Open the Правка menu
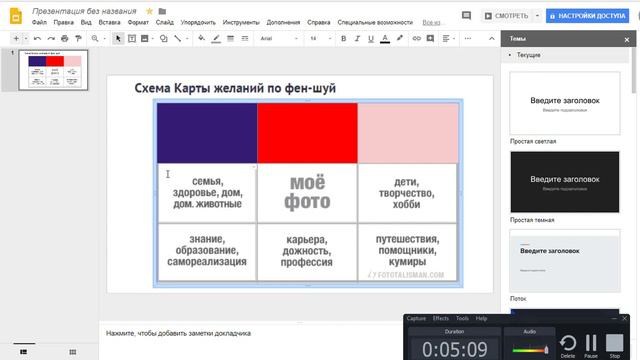This screenshot has width=640, height=360. click(64, 22)
